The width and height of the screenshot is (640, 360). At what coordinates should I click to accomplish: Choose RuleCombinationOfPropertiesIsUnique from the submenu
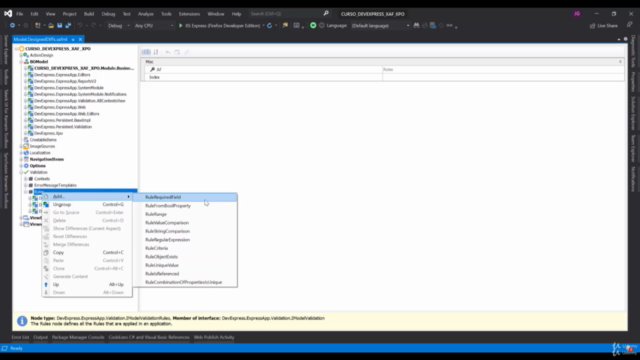click(185, 282)
